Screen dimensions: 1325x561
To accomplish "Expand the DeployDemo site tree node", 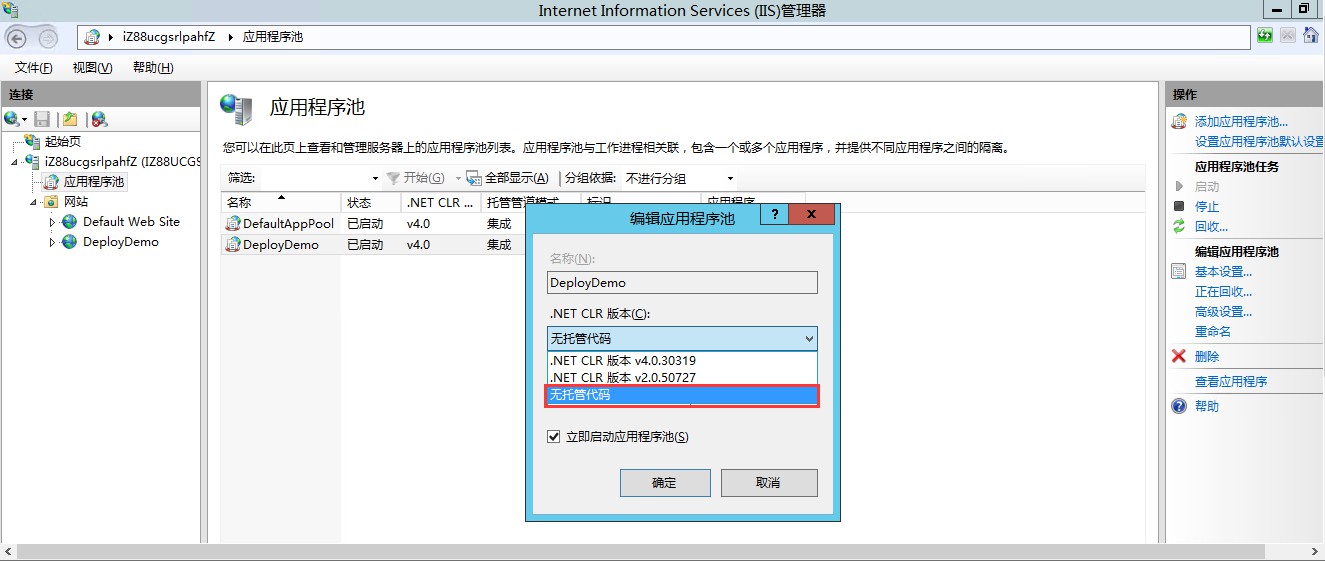I will pos(53,242).
